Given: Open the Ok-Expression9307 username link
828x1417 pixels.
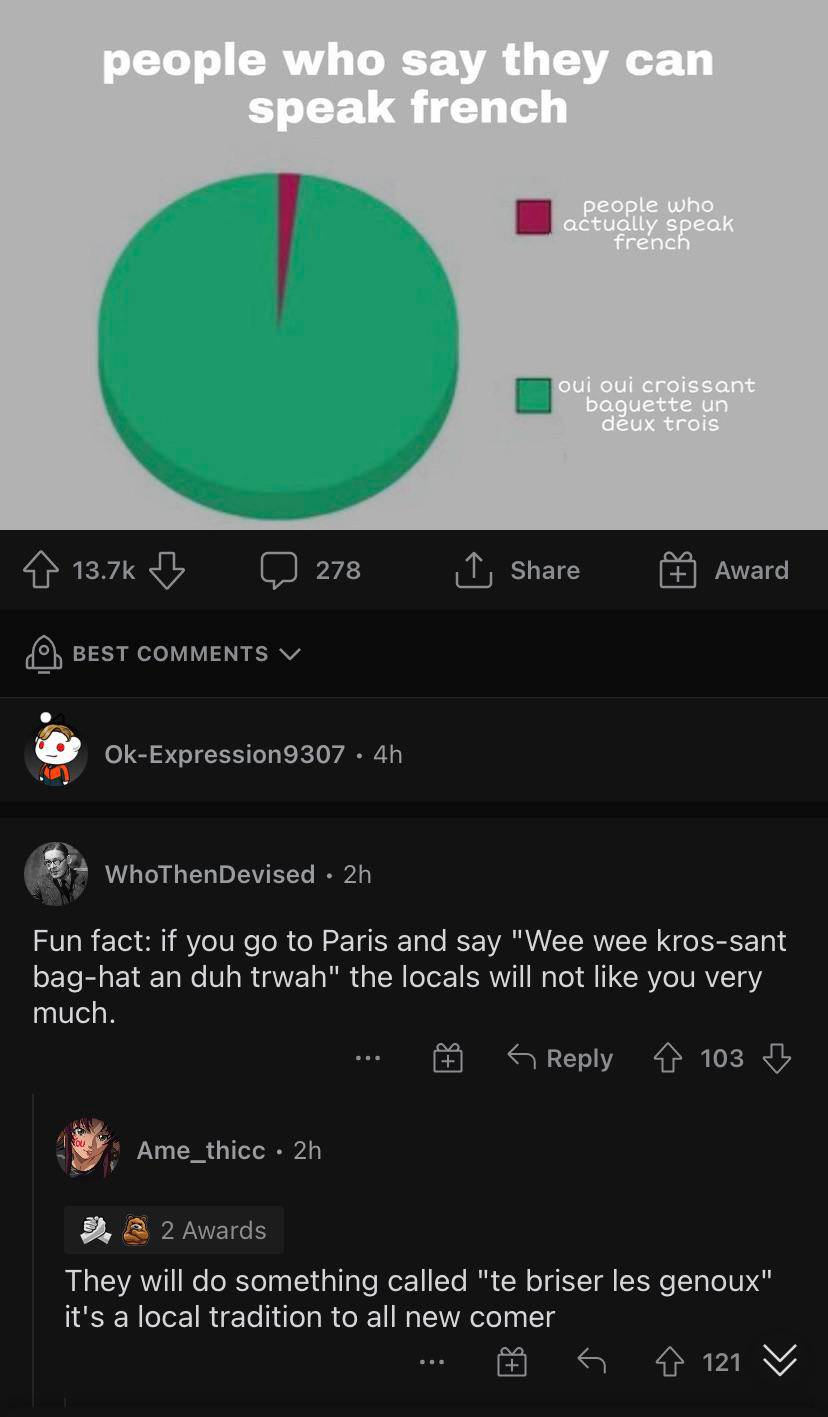Looking at the screenshot, I should pos(224,754).
